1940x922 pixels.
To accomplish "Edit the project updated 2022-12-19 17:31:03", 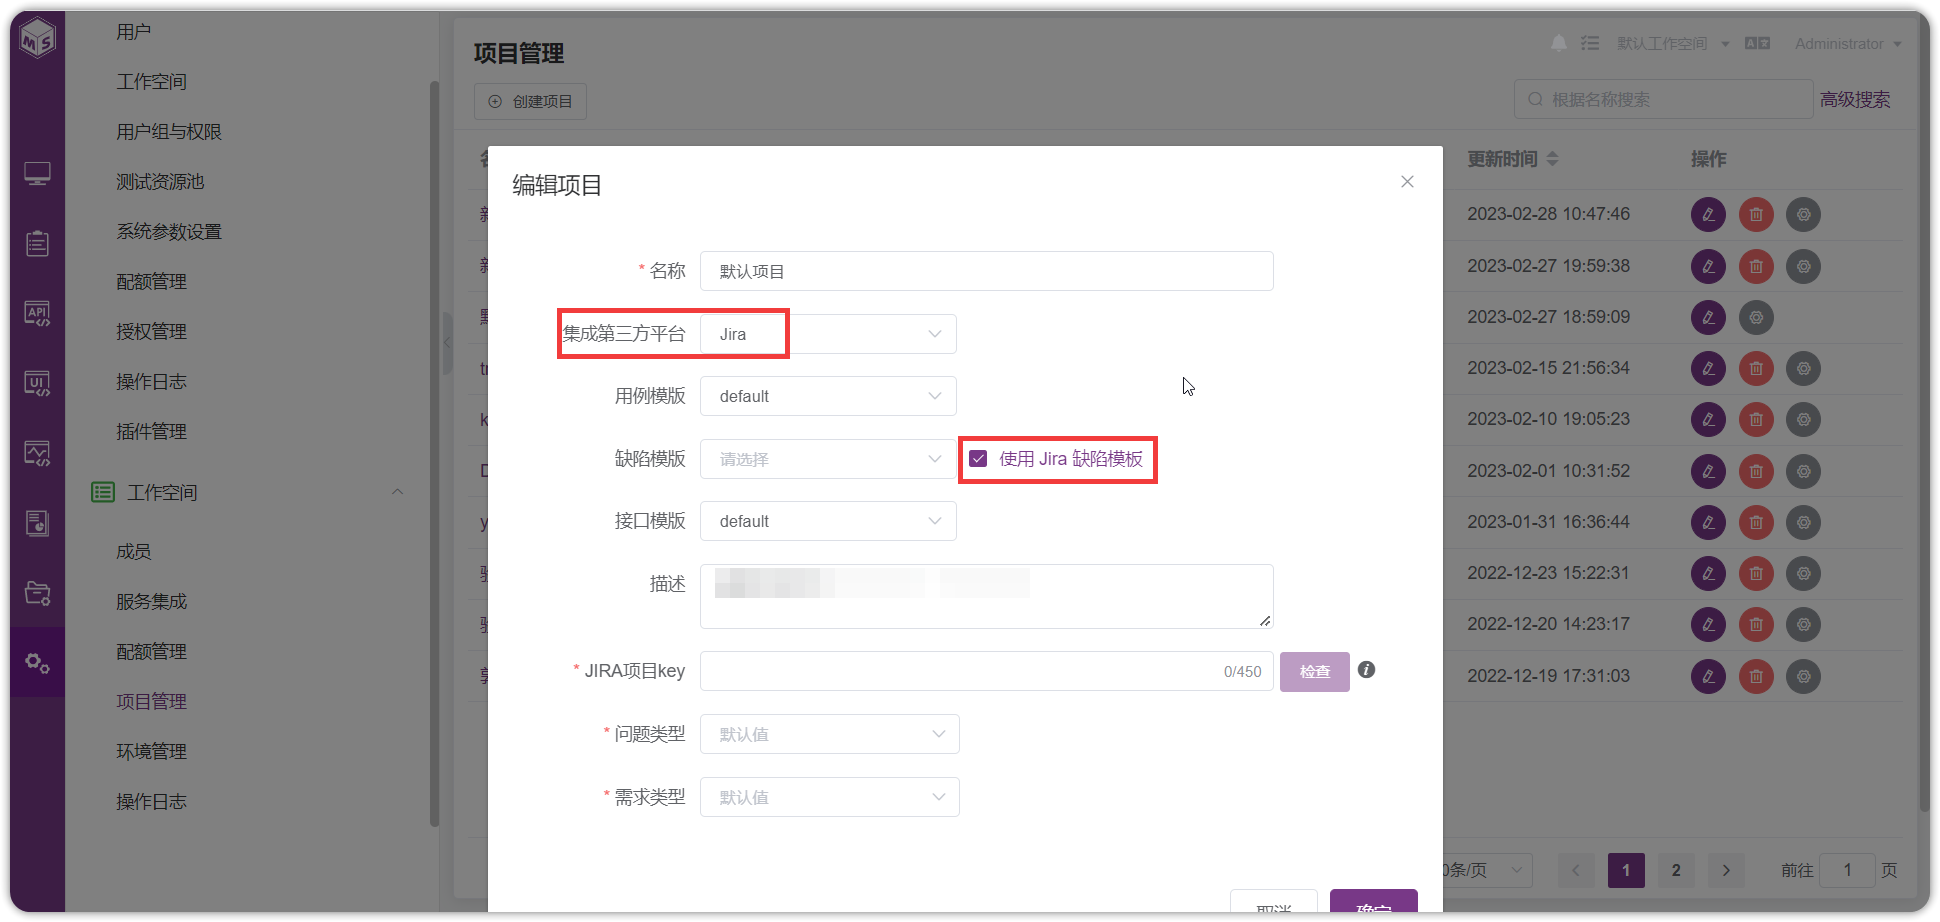I will 1708,676.
